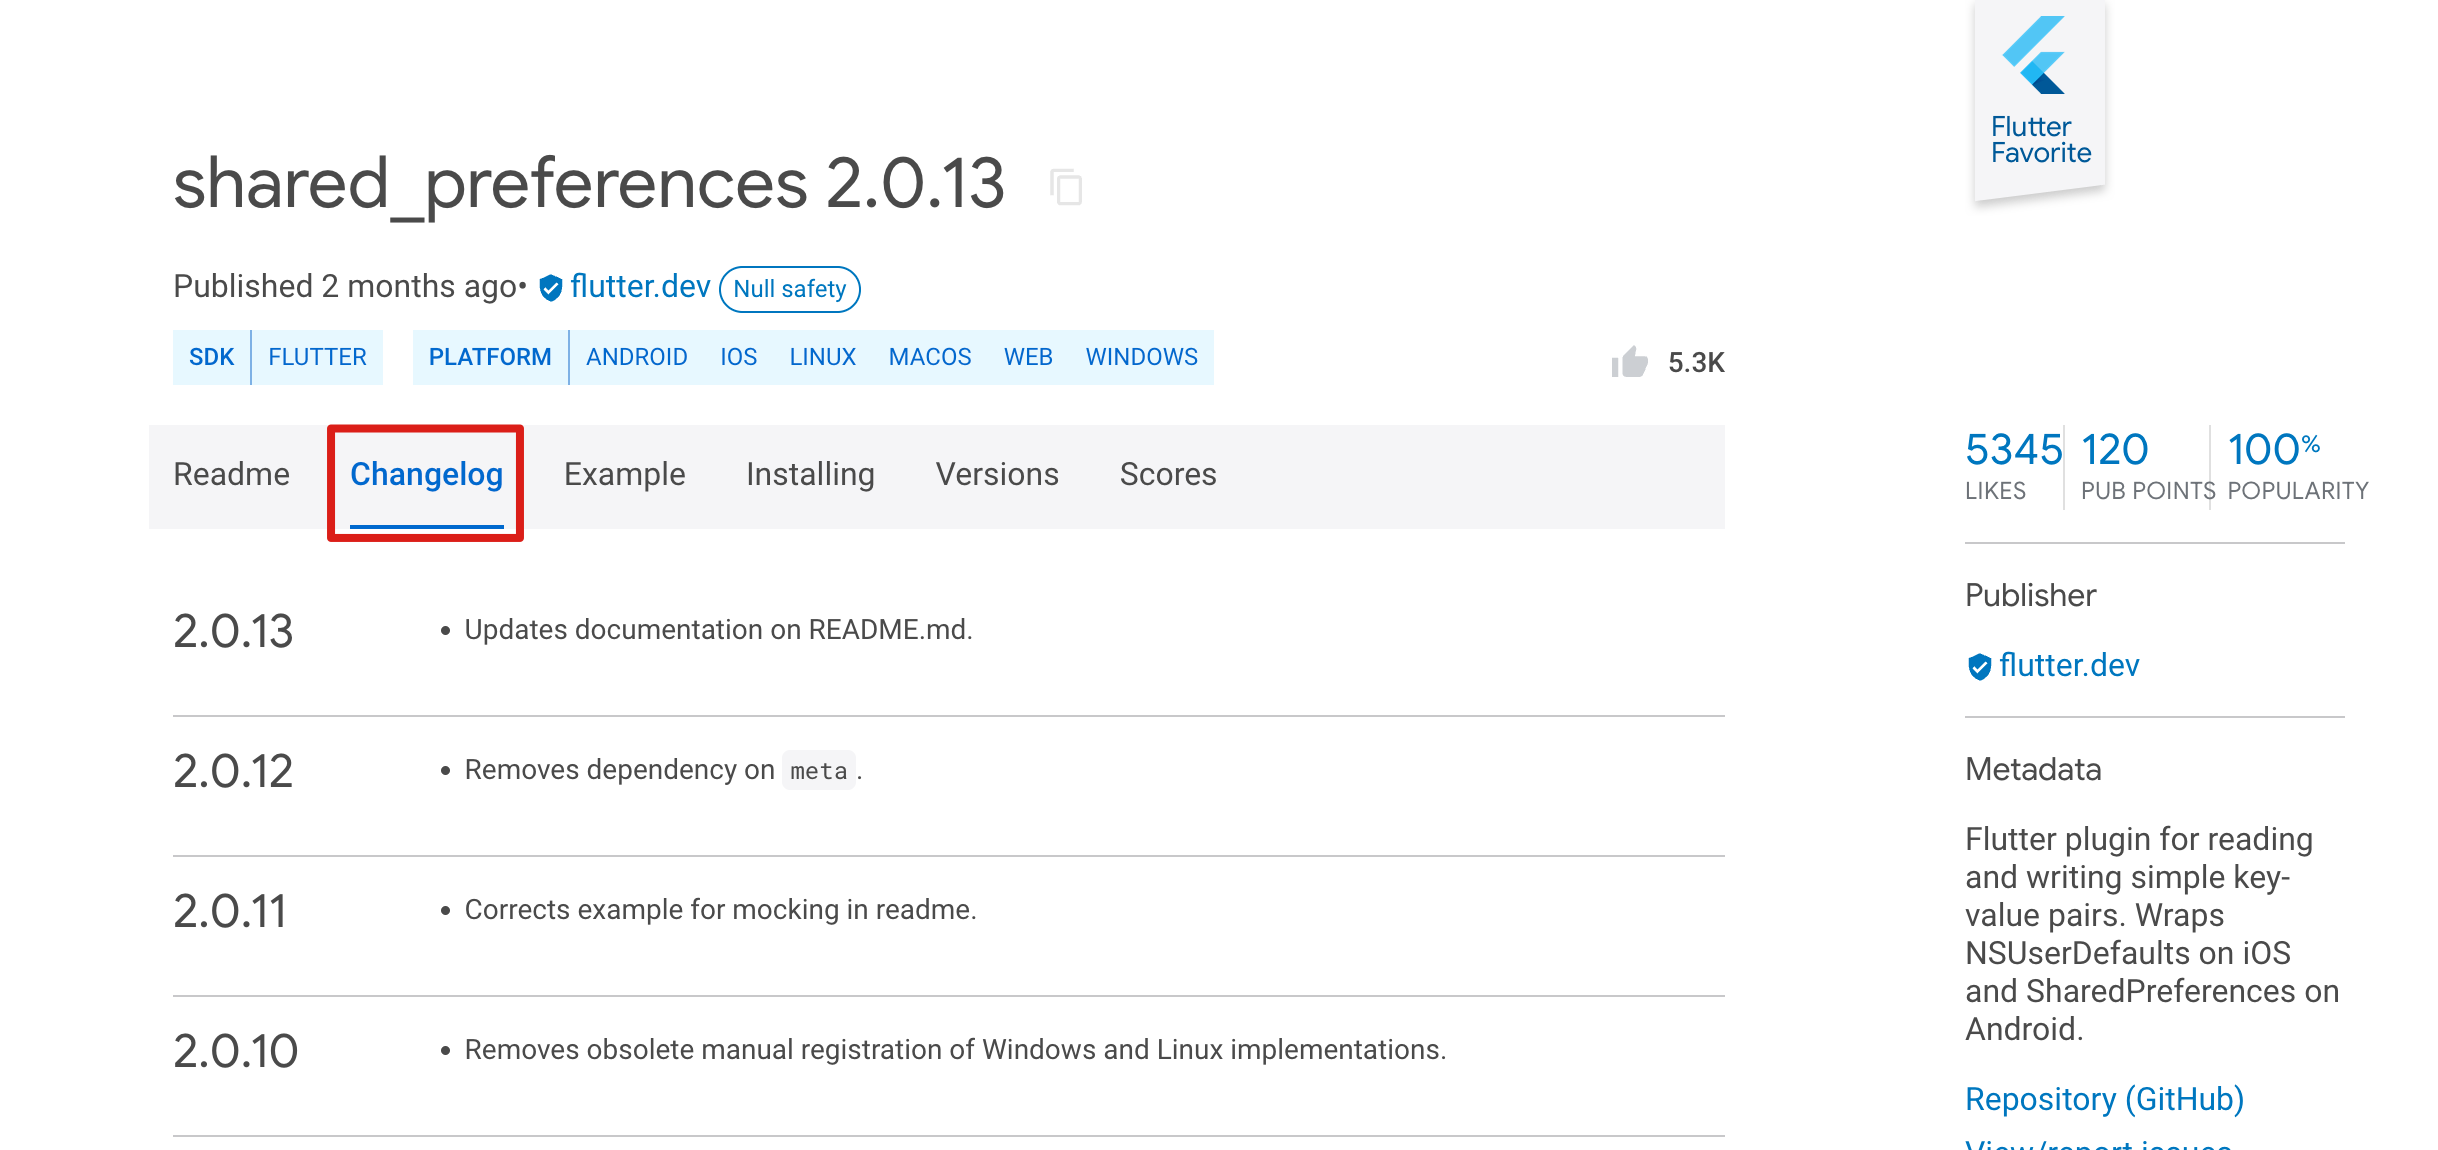Click verified shield next to flutter.dev in header
Image resolution: width=2438 pixels, height=1150 pixels.
coord(551,288)
